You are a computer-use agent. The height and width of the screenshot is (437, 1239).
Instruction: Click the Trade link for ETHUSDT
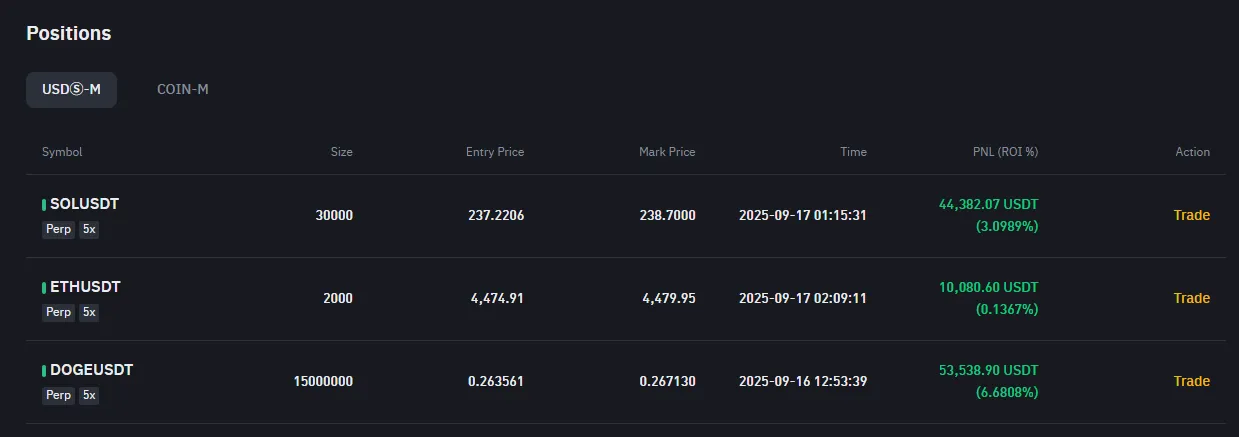pyautogui.click(x=1191, y=298)
